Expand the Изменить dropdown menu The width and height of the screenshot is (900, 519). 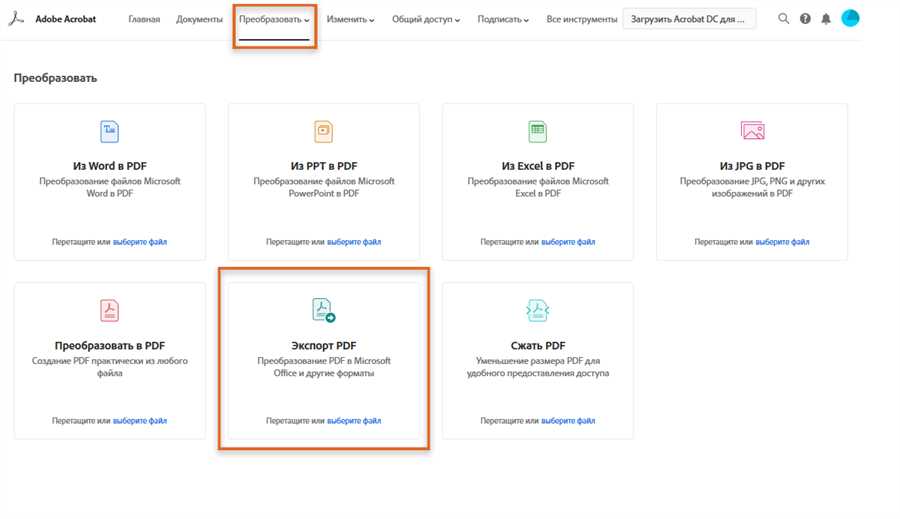click(350, 19)
